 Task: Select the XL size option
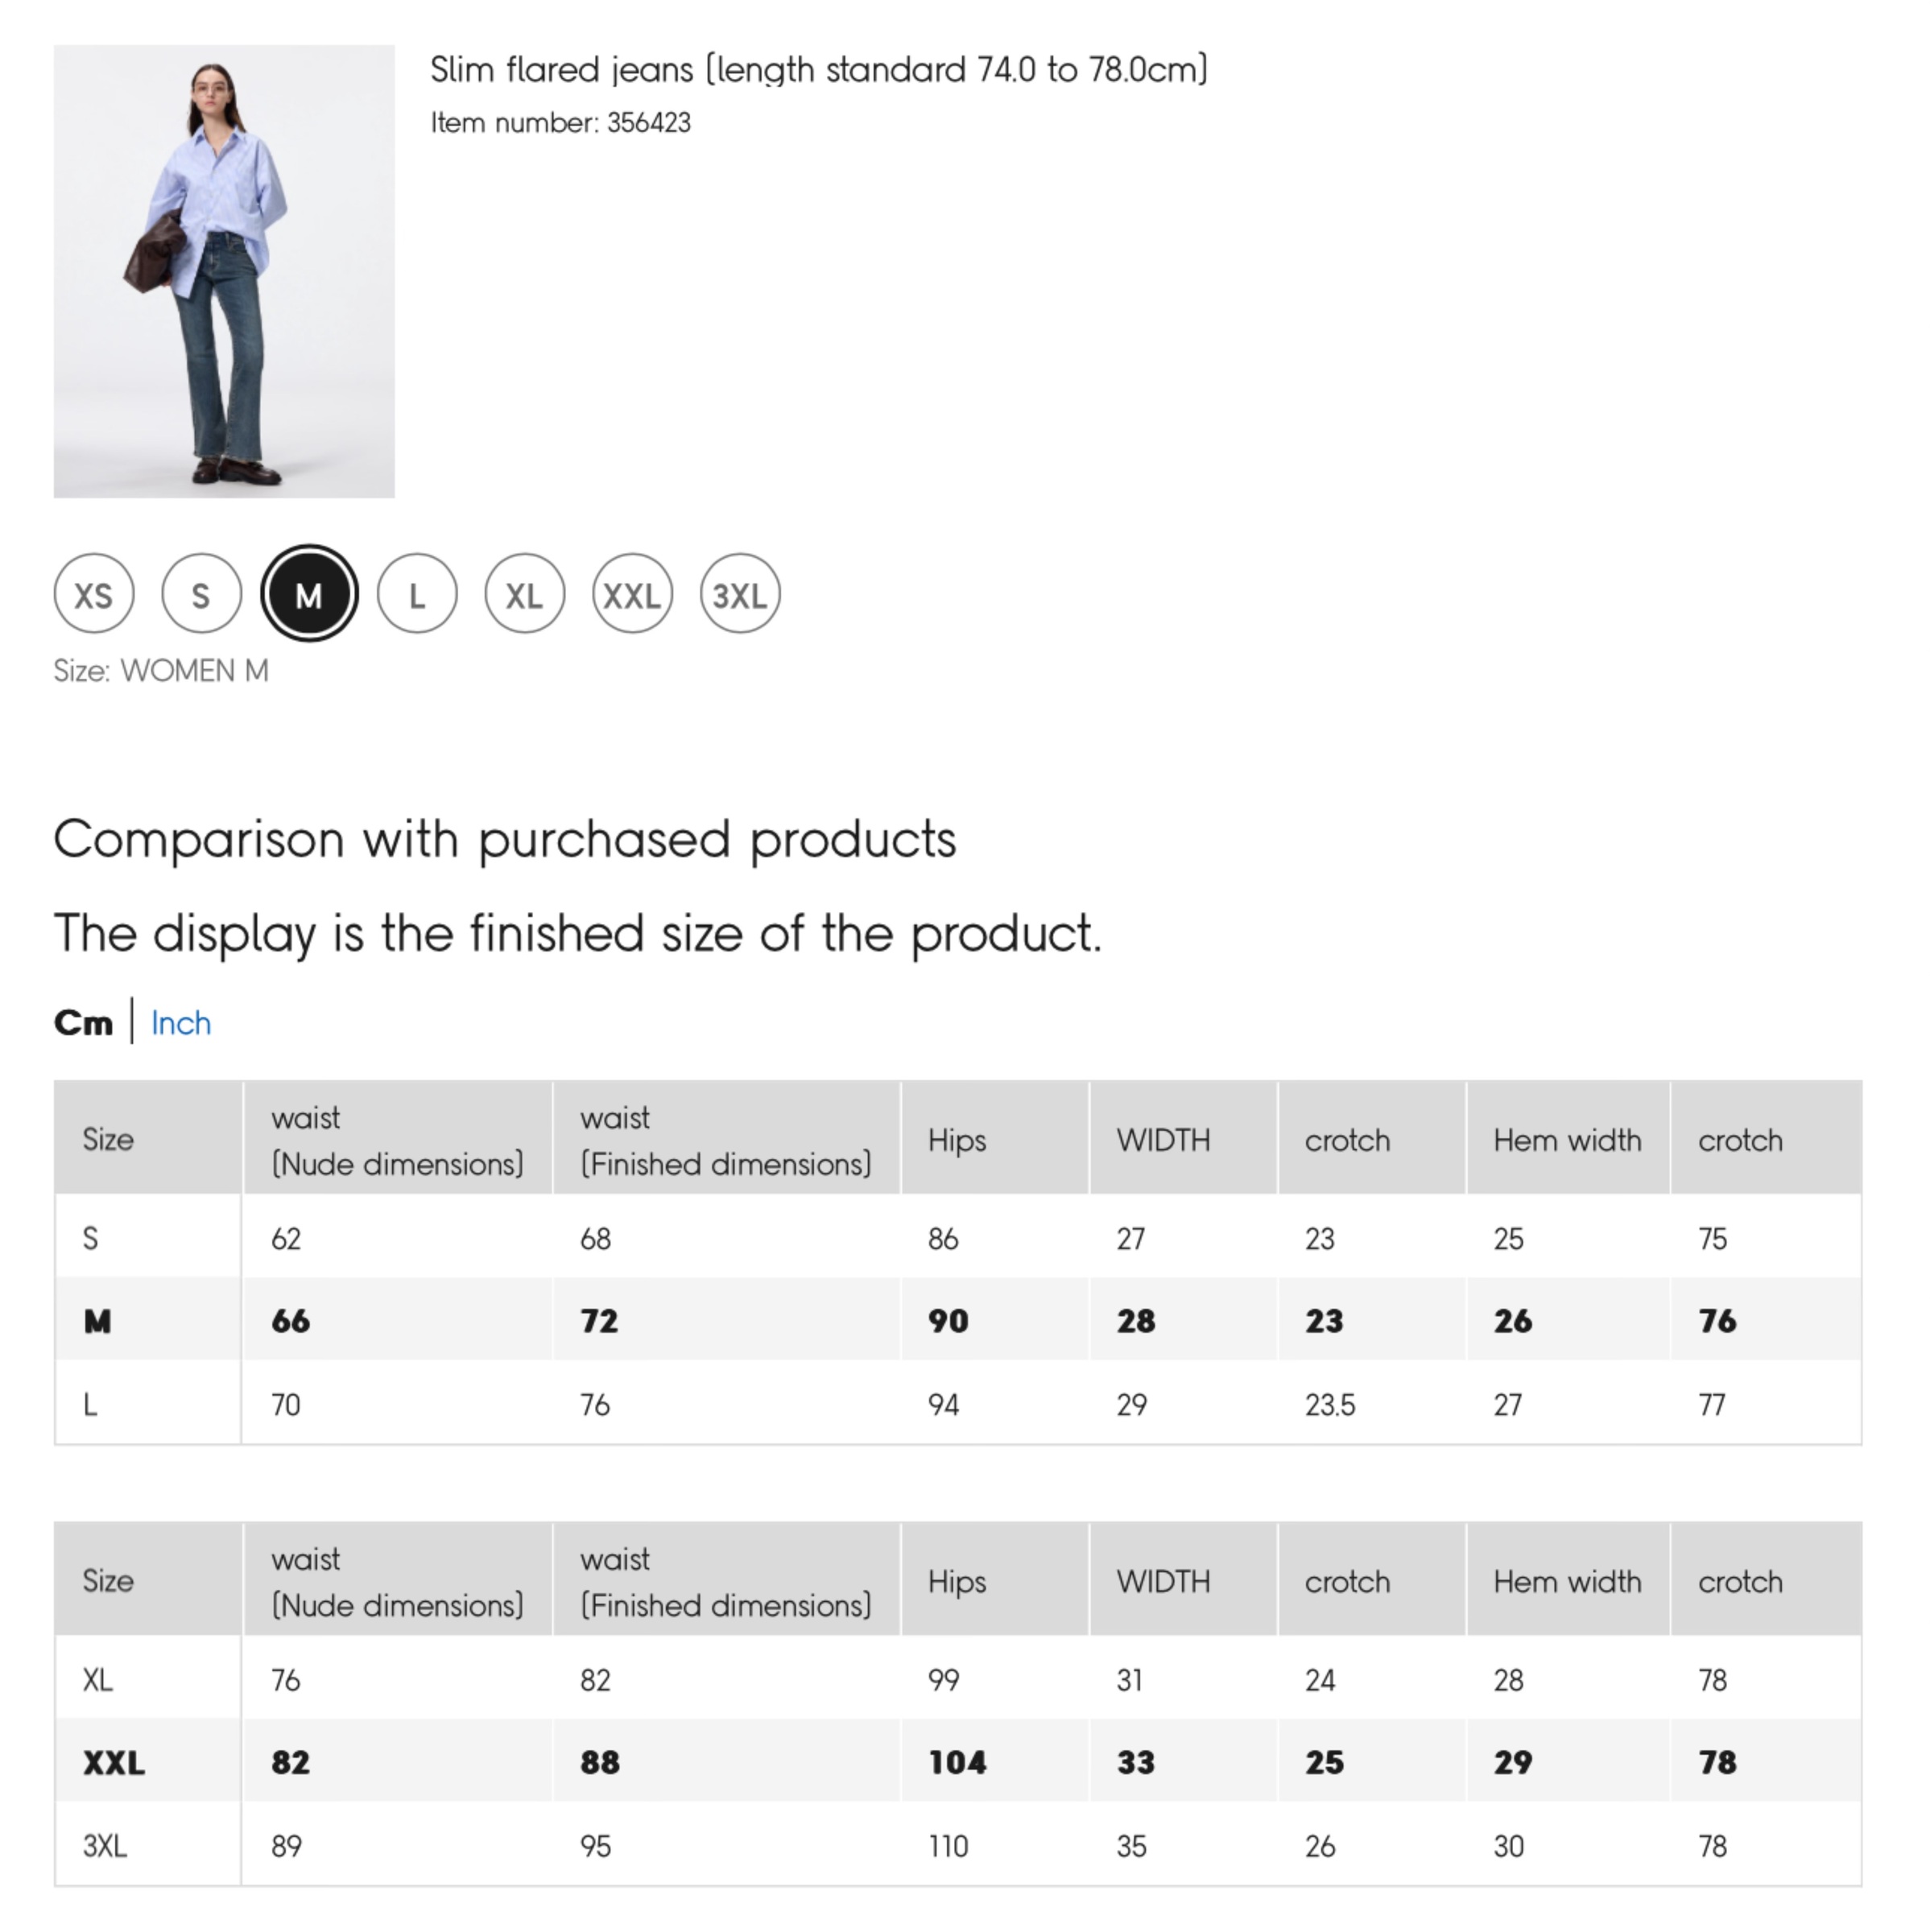click(524, 595)
